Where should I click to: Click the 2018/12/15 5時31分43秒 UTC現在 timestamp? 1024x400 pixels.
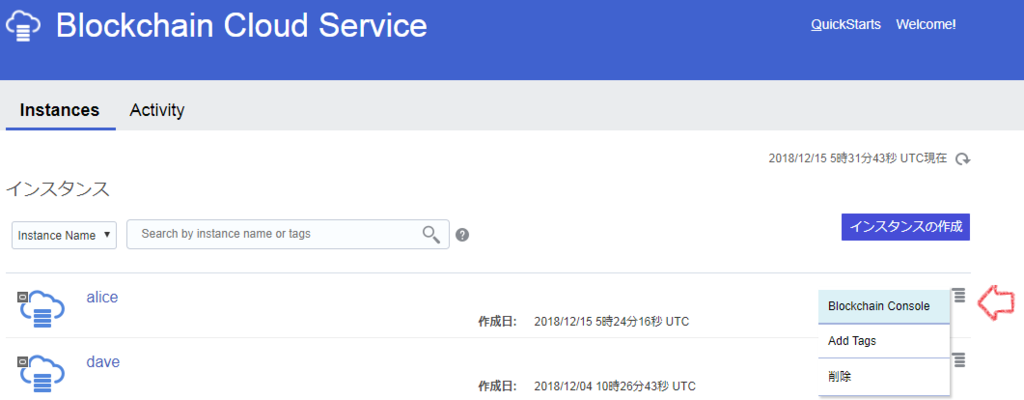857,159
